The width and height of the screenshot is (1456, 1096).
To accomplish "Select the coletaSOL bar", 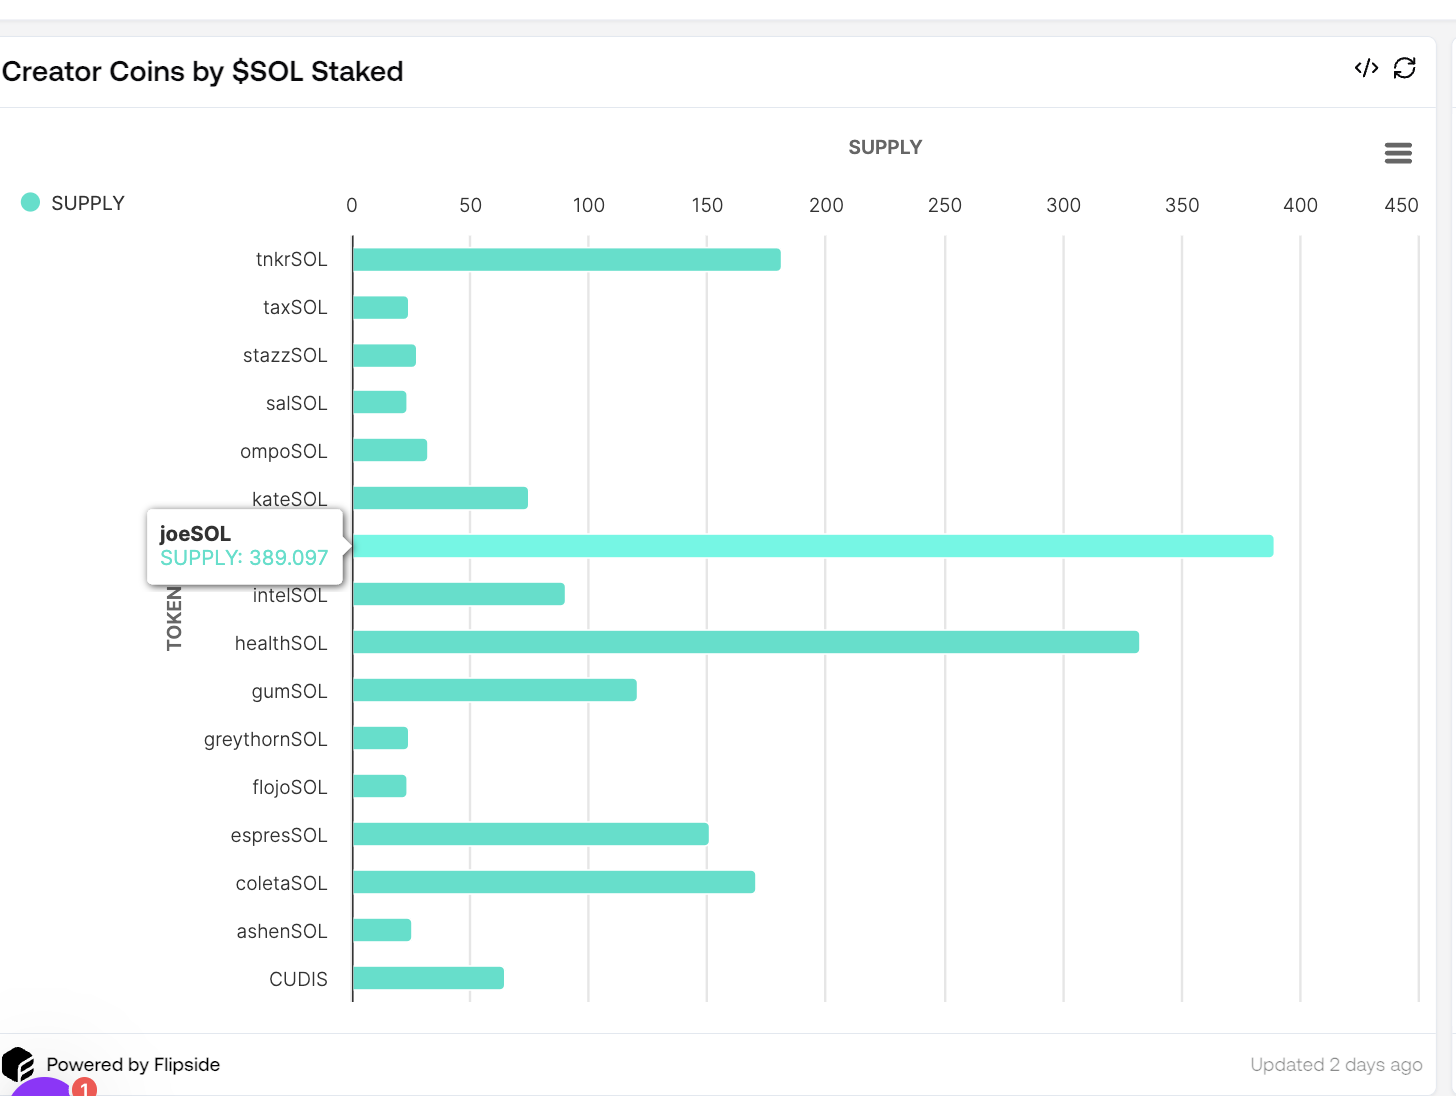I will pos(553,882).
